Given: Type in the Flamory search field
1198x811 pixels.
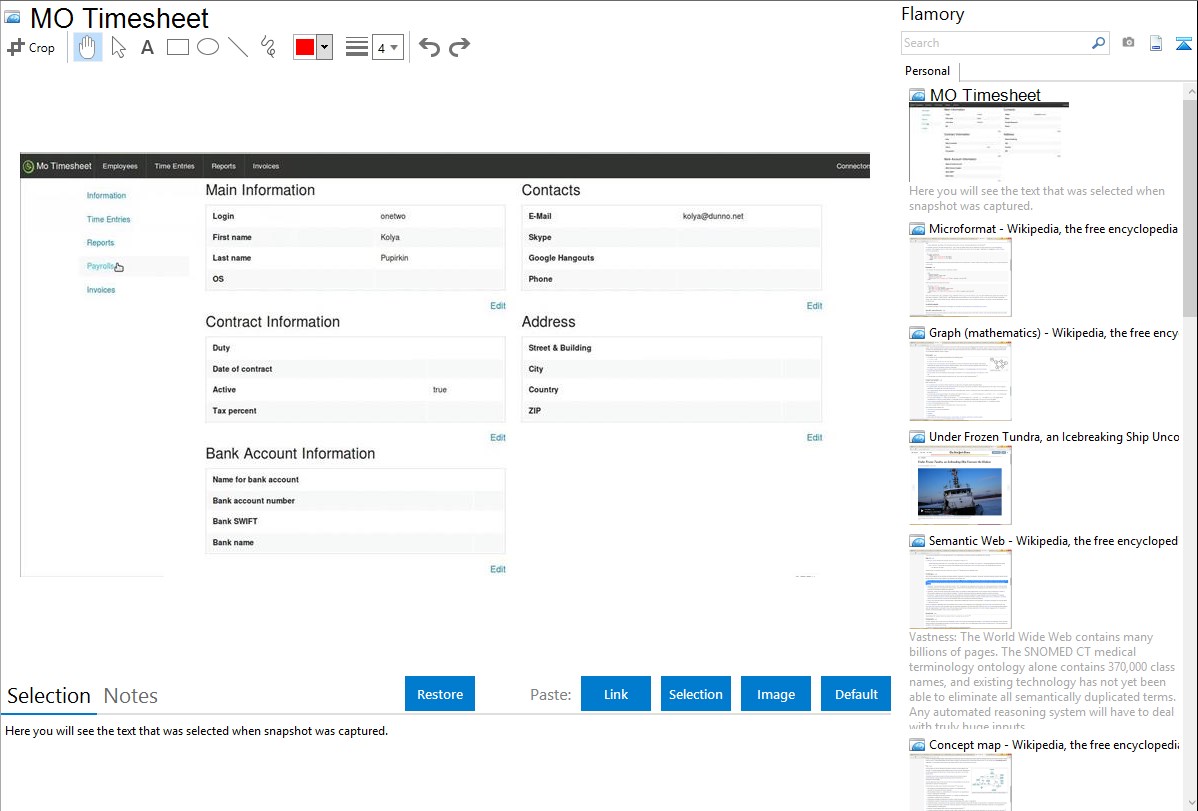Looking at the screenshot, I should click(995, 43).
